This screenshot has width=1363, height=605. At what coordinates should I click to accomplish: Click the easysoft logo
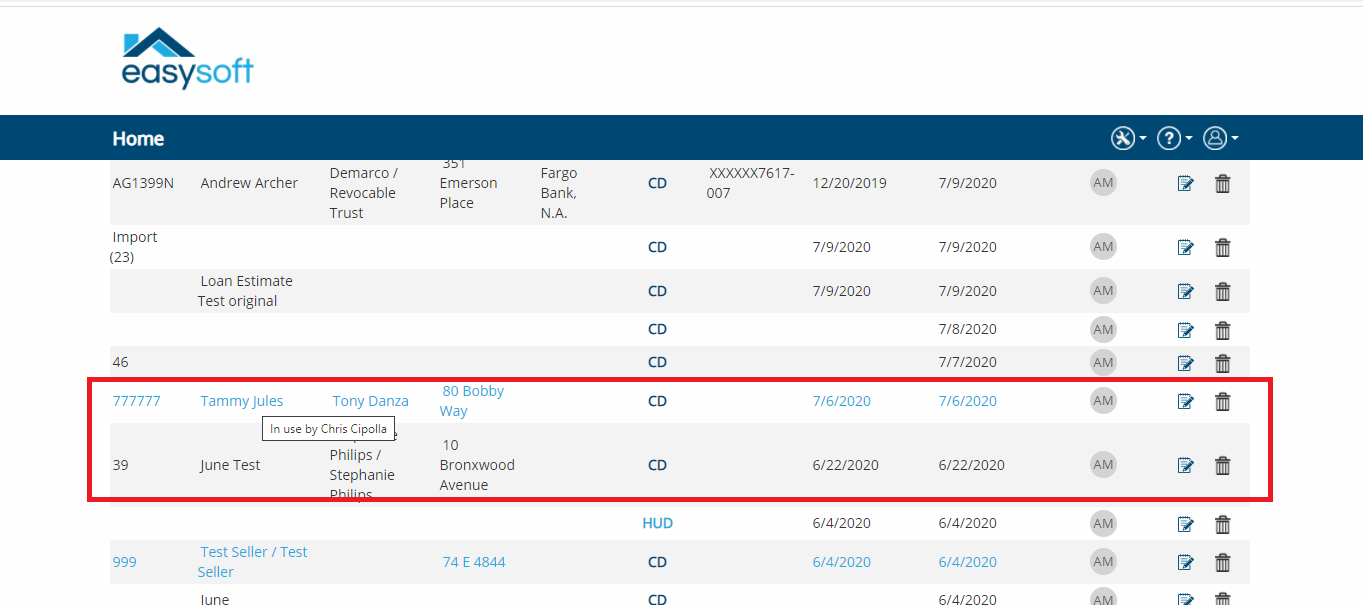[187, 58]
